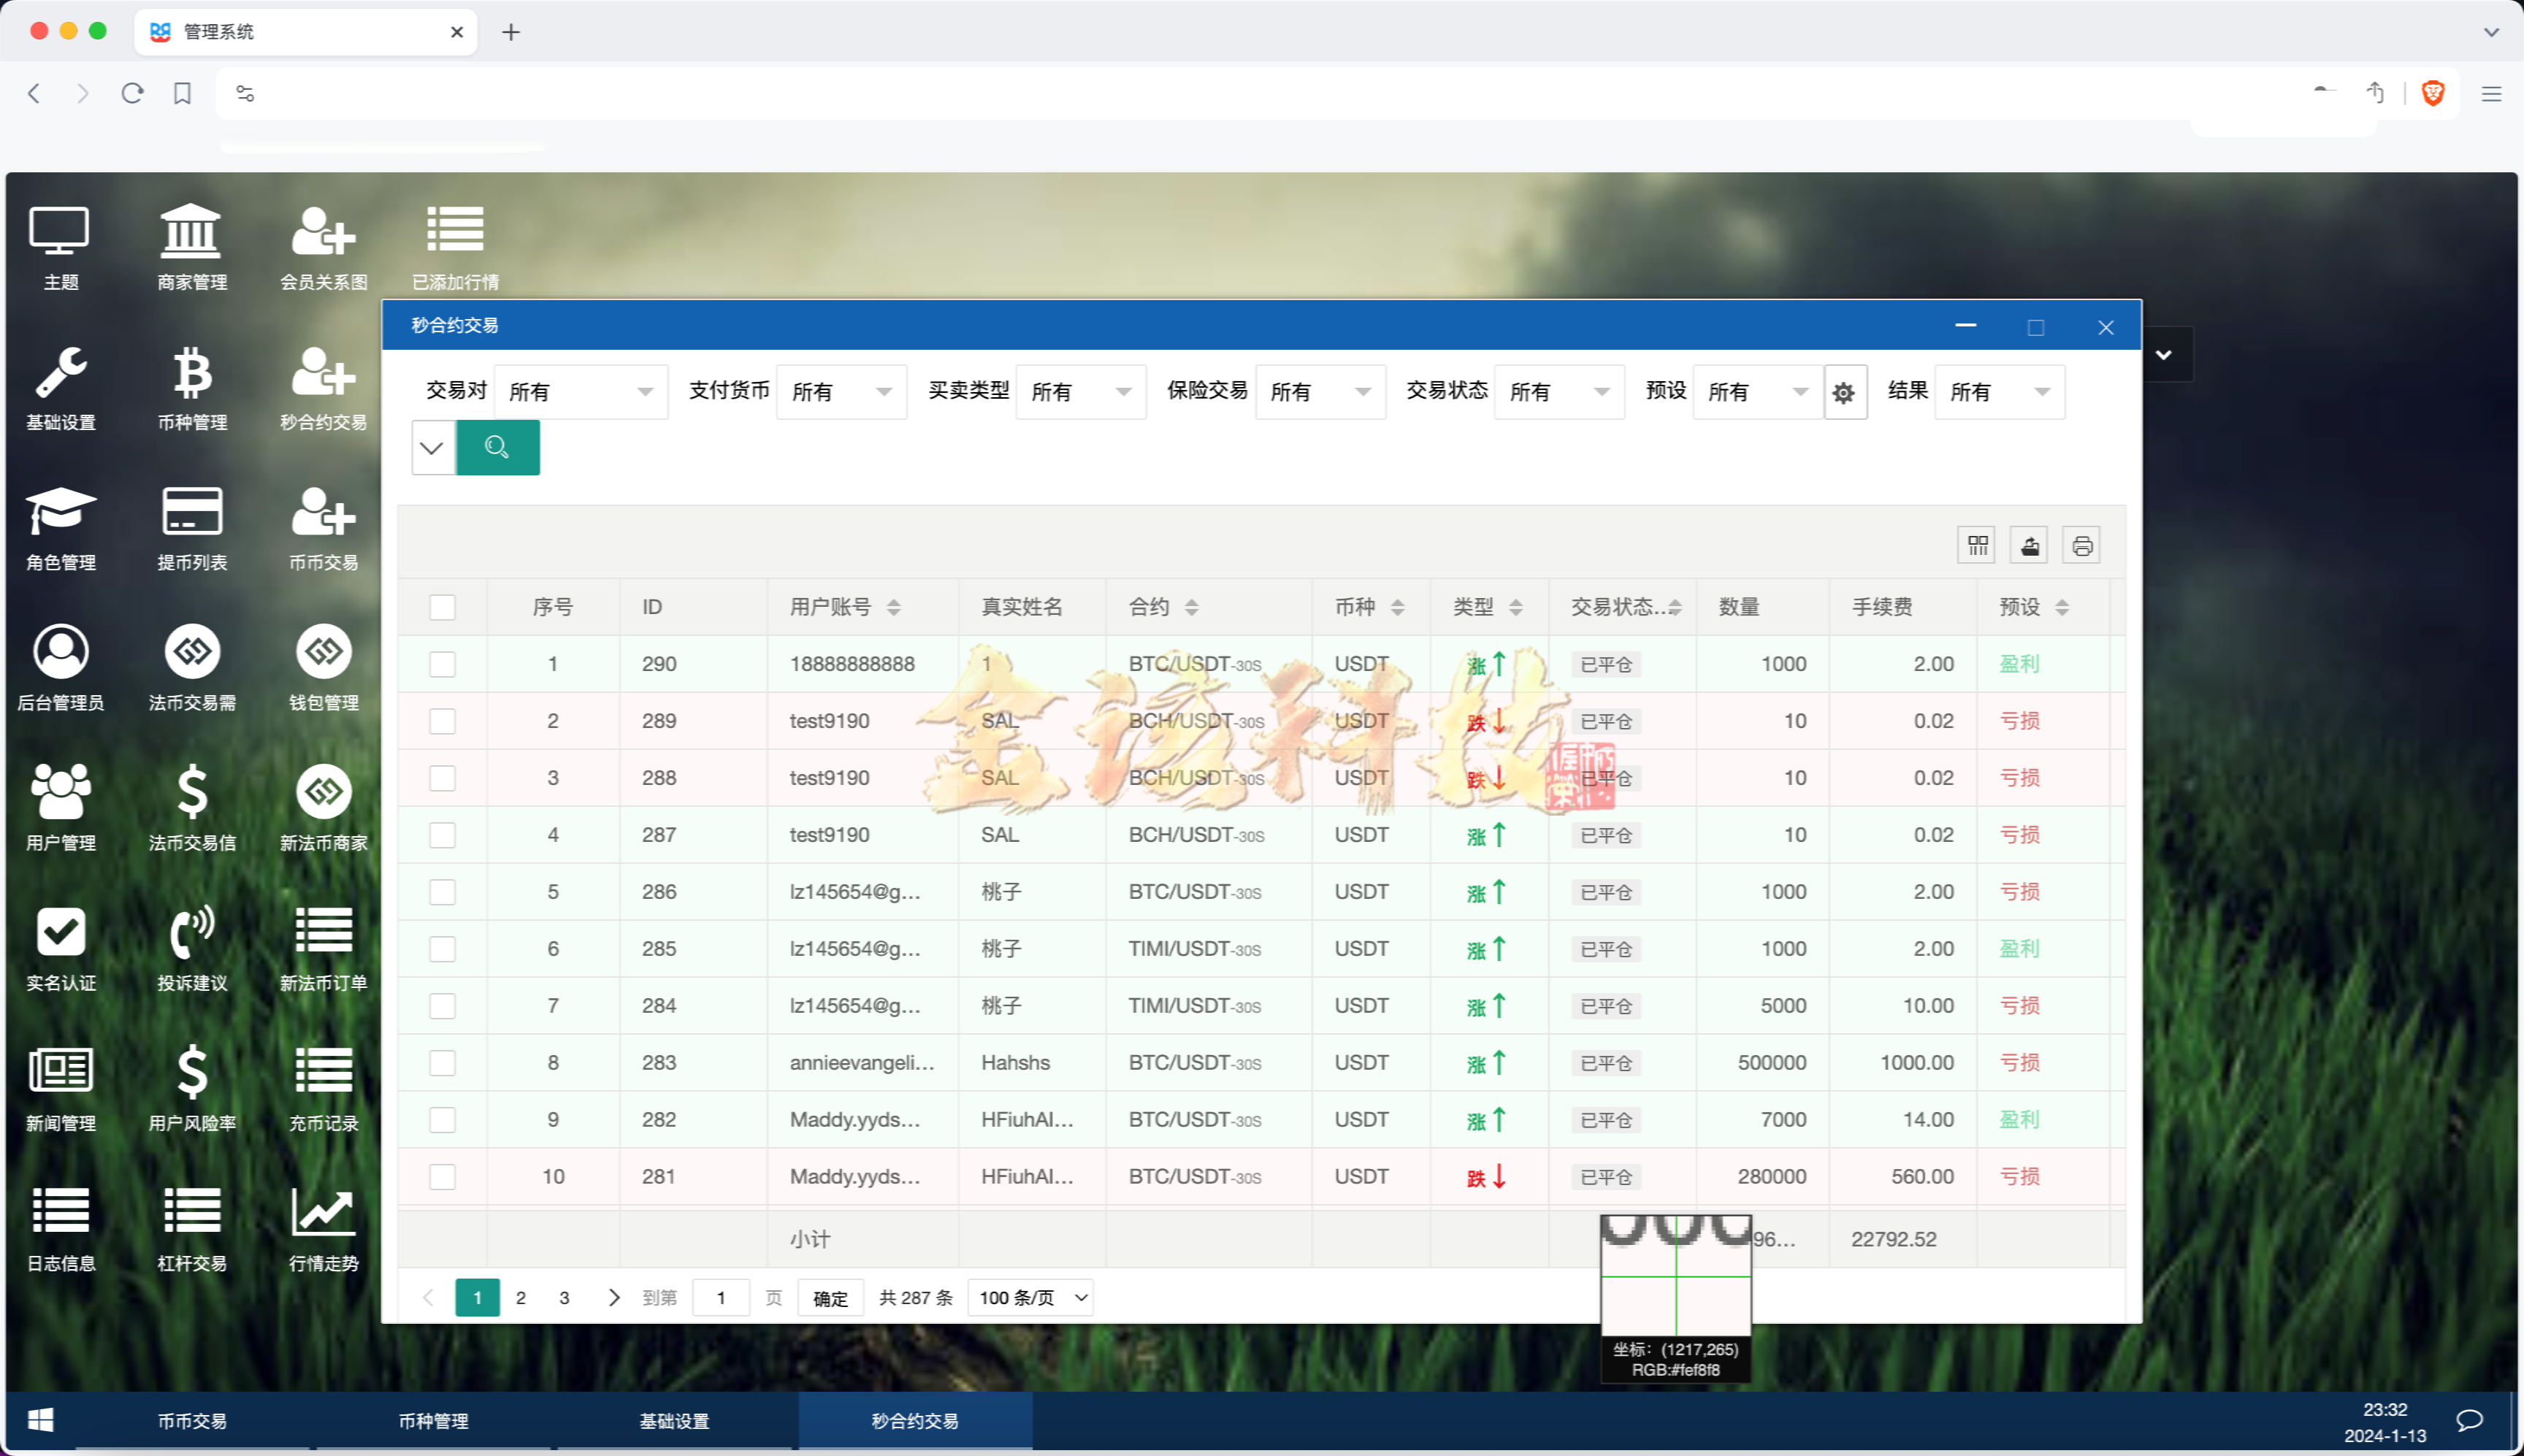This screenshot has height=1456, width=2524.
Task: Check the row checkbox for ID 290
Action: pos(442,663)
